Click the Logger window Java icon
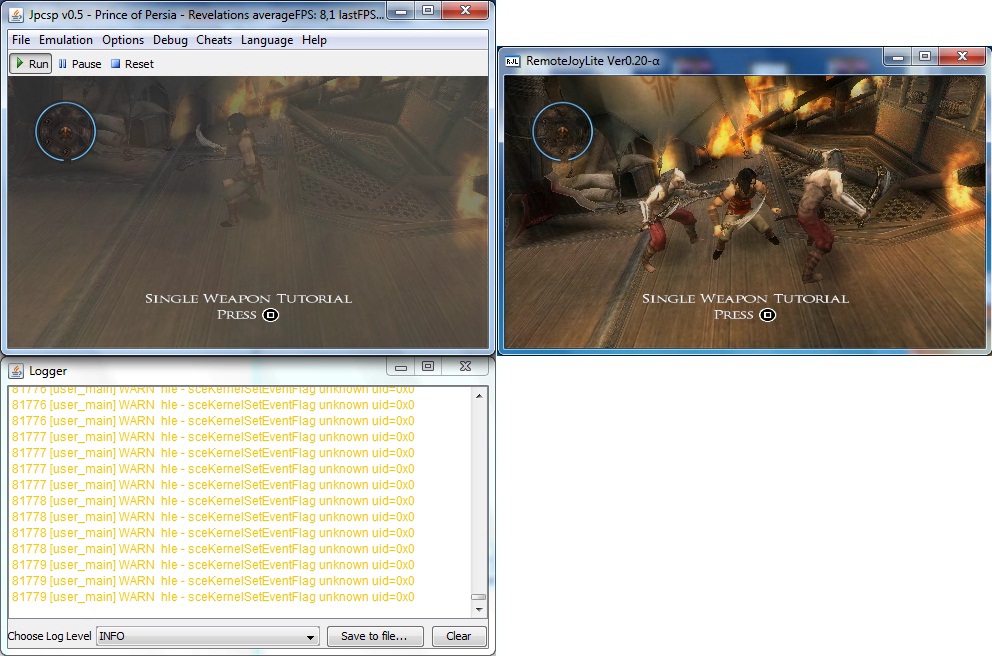Image resolution: width=992 pixels, height=656 pixels. pyautogui.click(x=16, y=371)
